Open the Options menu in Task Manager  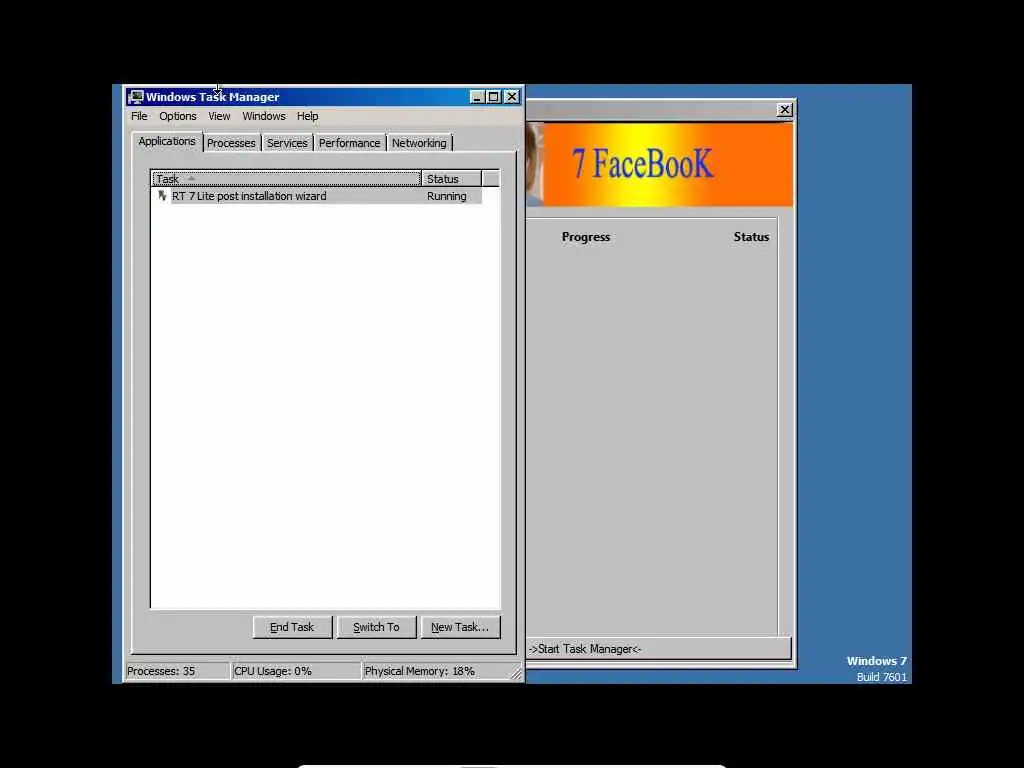[x=178, y=116]
